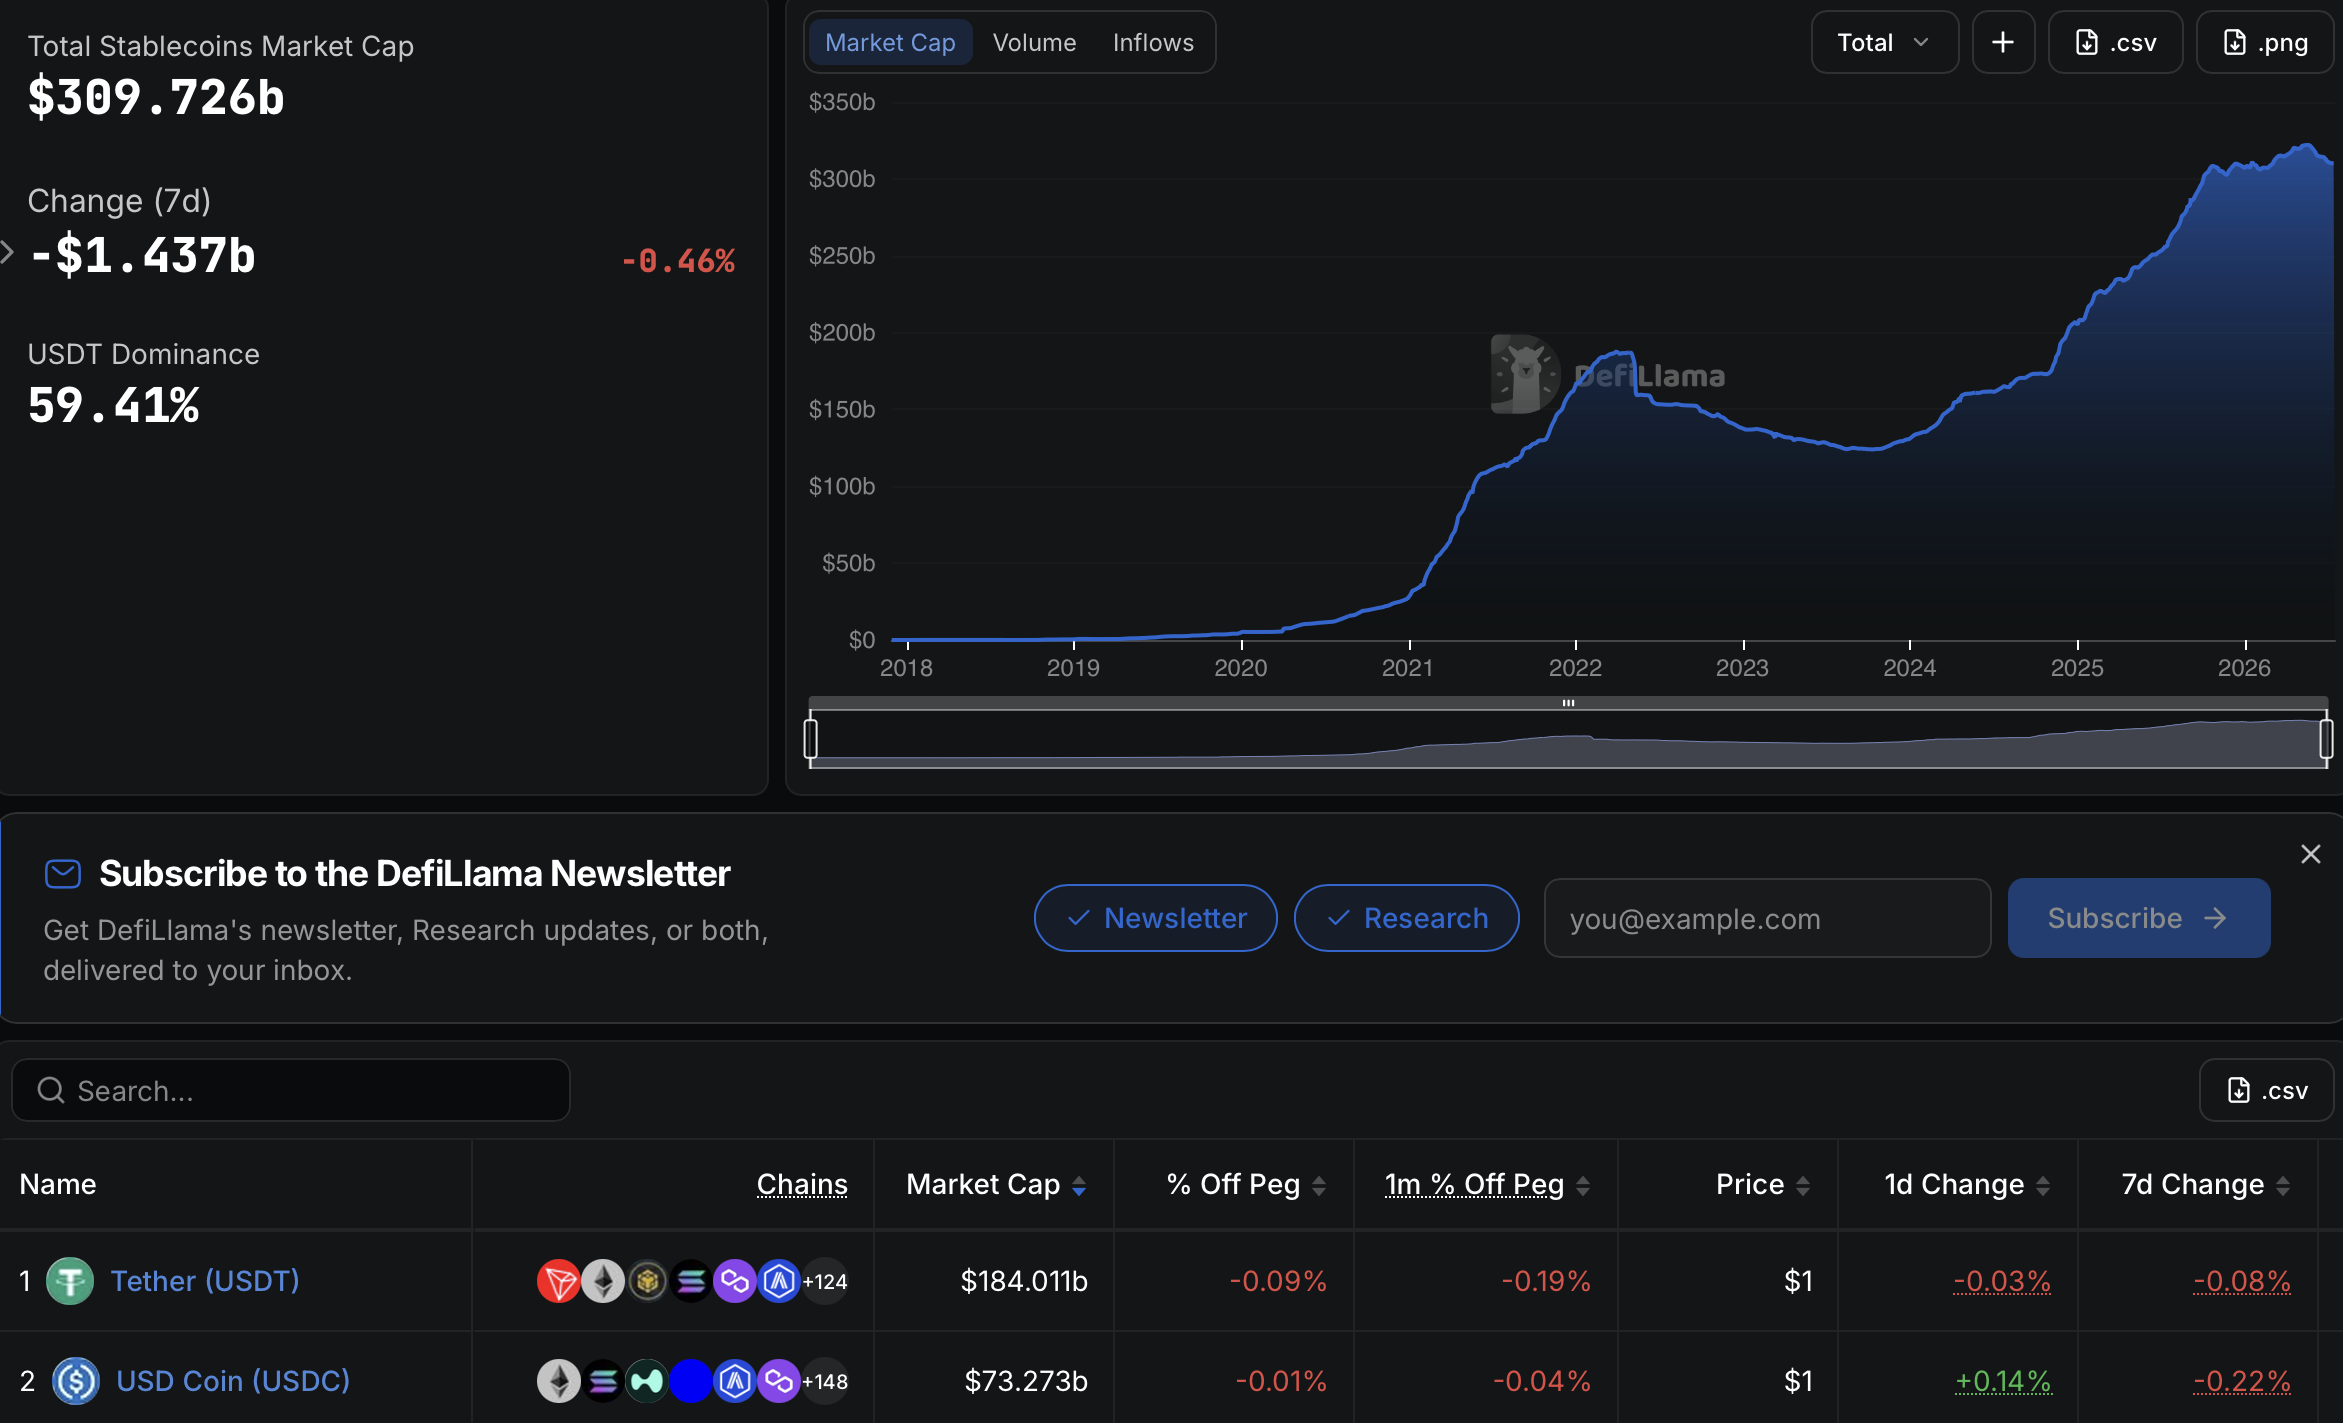This screenshot has height=1423, width=2343.
Task: Click the plus icon to add a chart series
Action: pyautogui.click(x=2003, y=42)
